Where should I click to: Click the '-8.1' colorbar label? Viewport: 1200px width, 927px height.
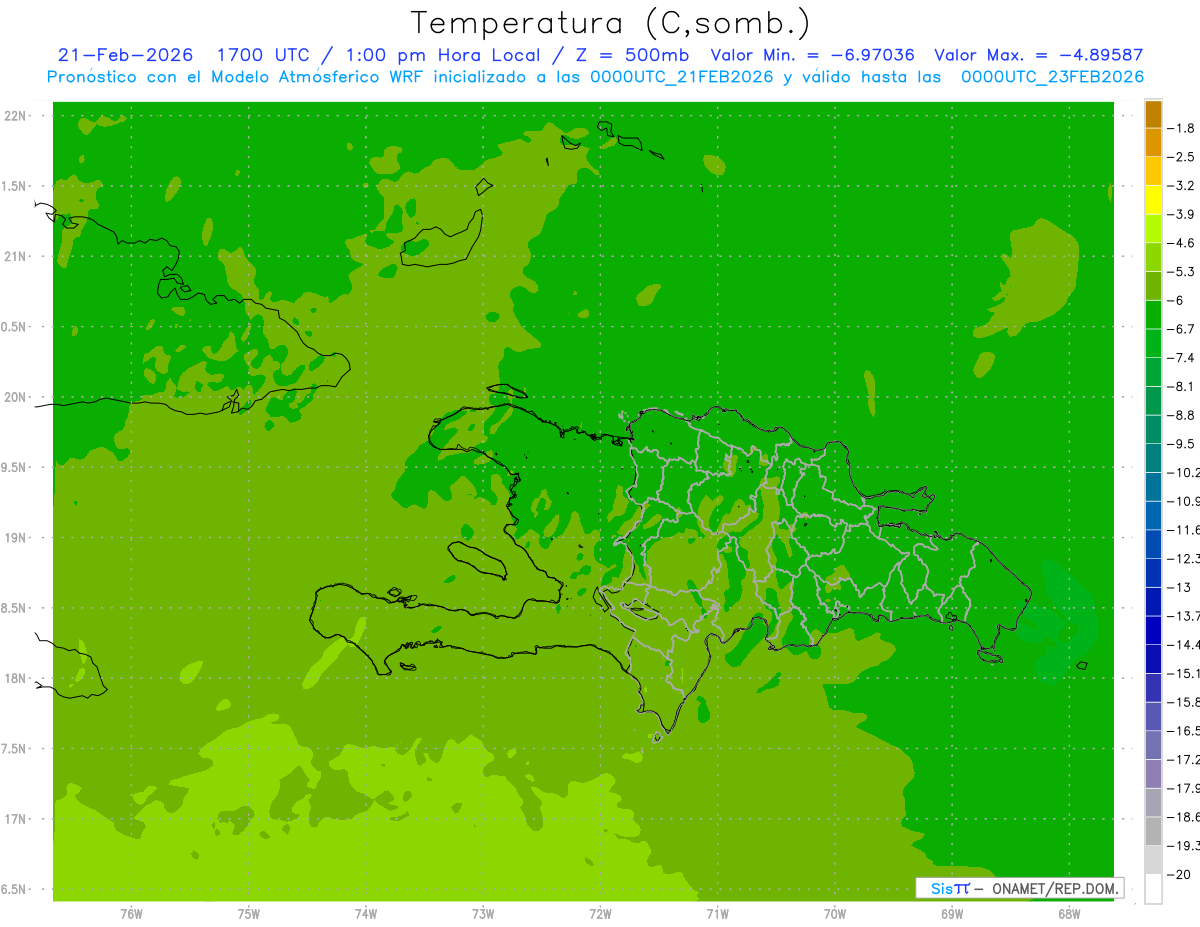point(1183,386)
